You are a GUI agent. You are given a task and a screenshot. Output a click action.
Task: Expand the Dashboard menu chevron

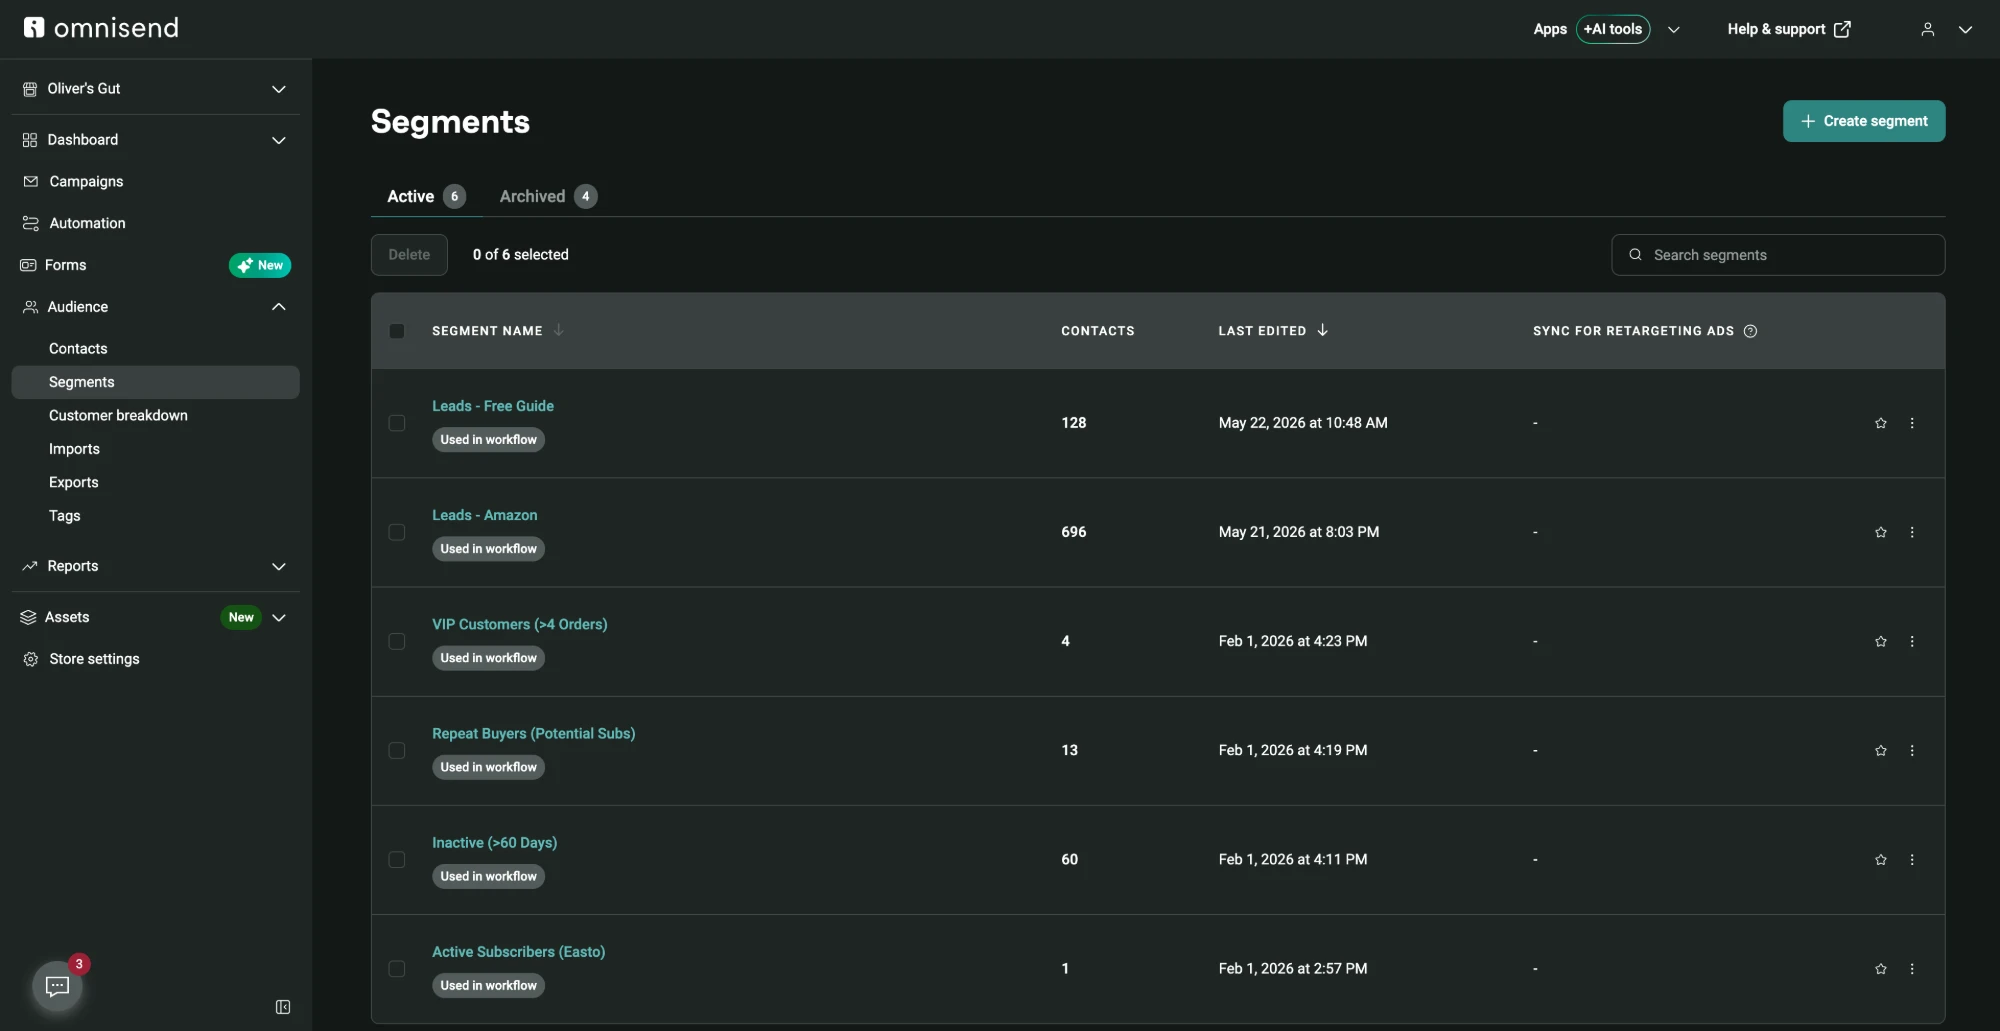279,140
